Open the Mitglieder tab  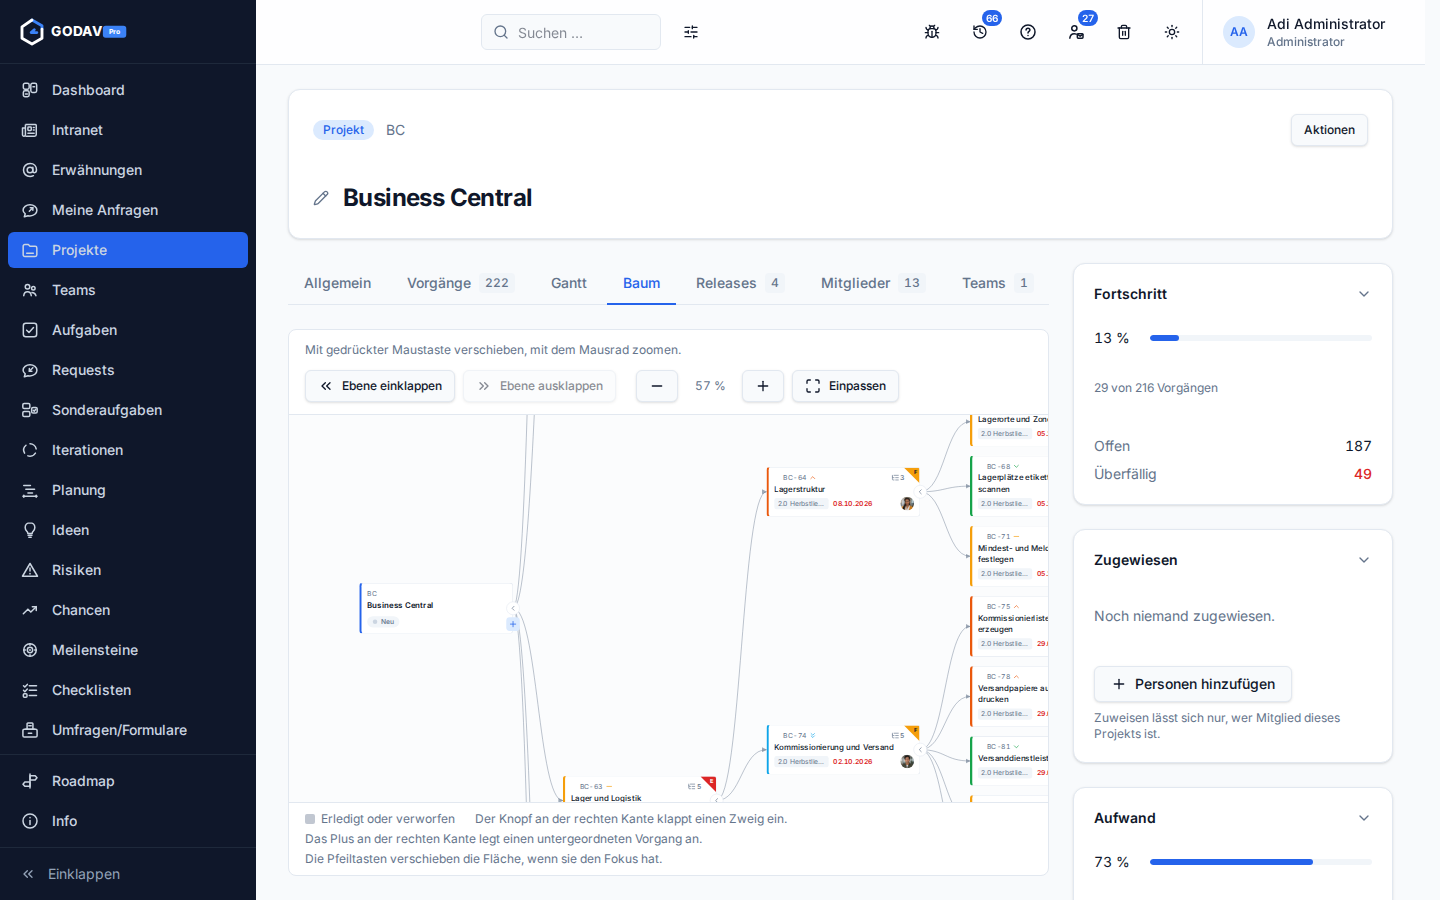(x=872, y=283)
